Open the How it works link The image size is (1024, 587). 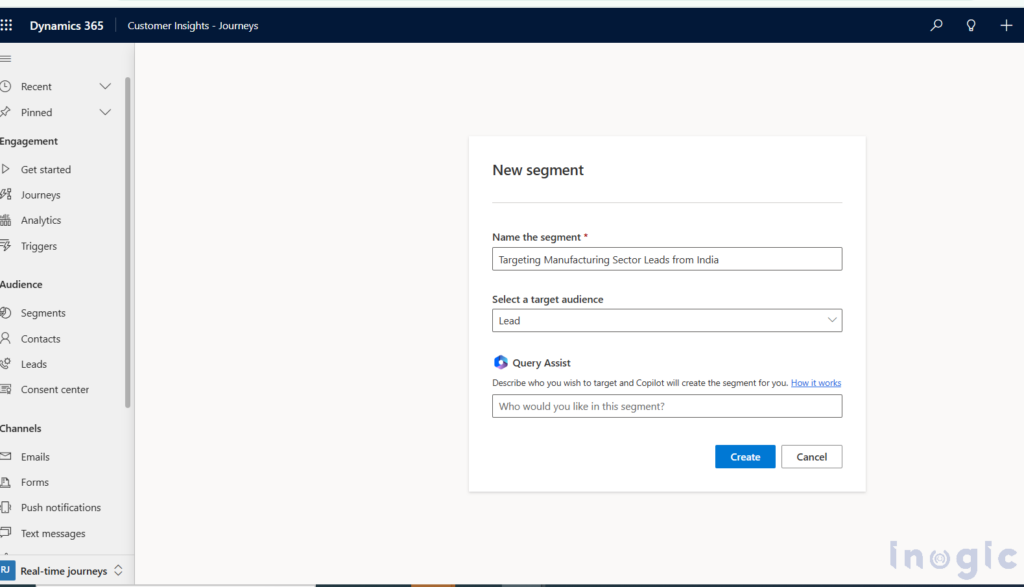(x=815, y=382)
